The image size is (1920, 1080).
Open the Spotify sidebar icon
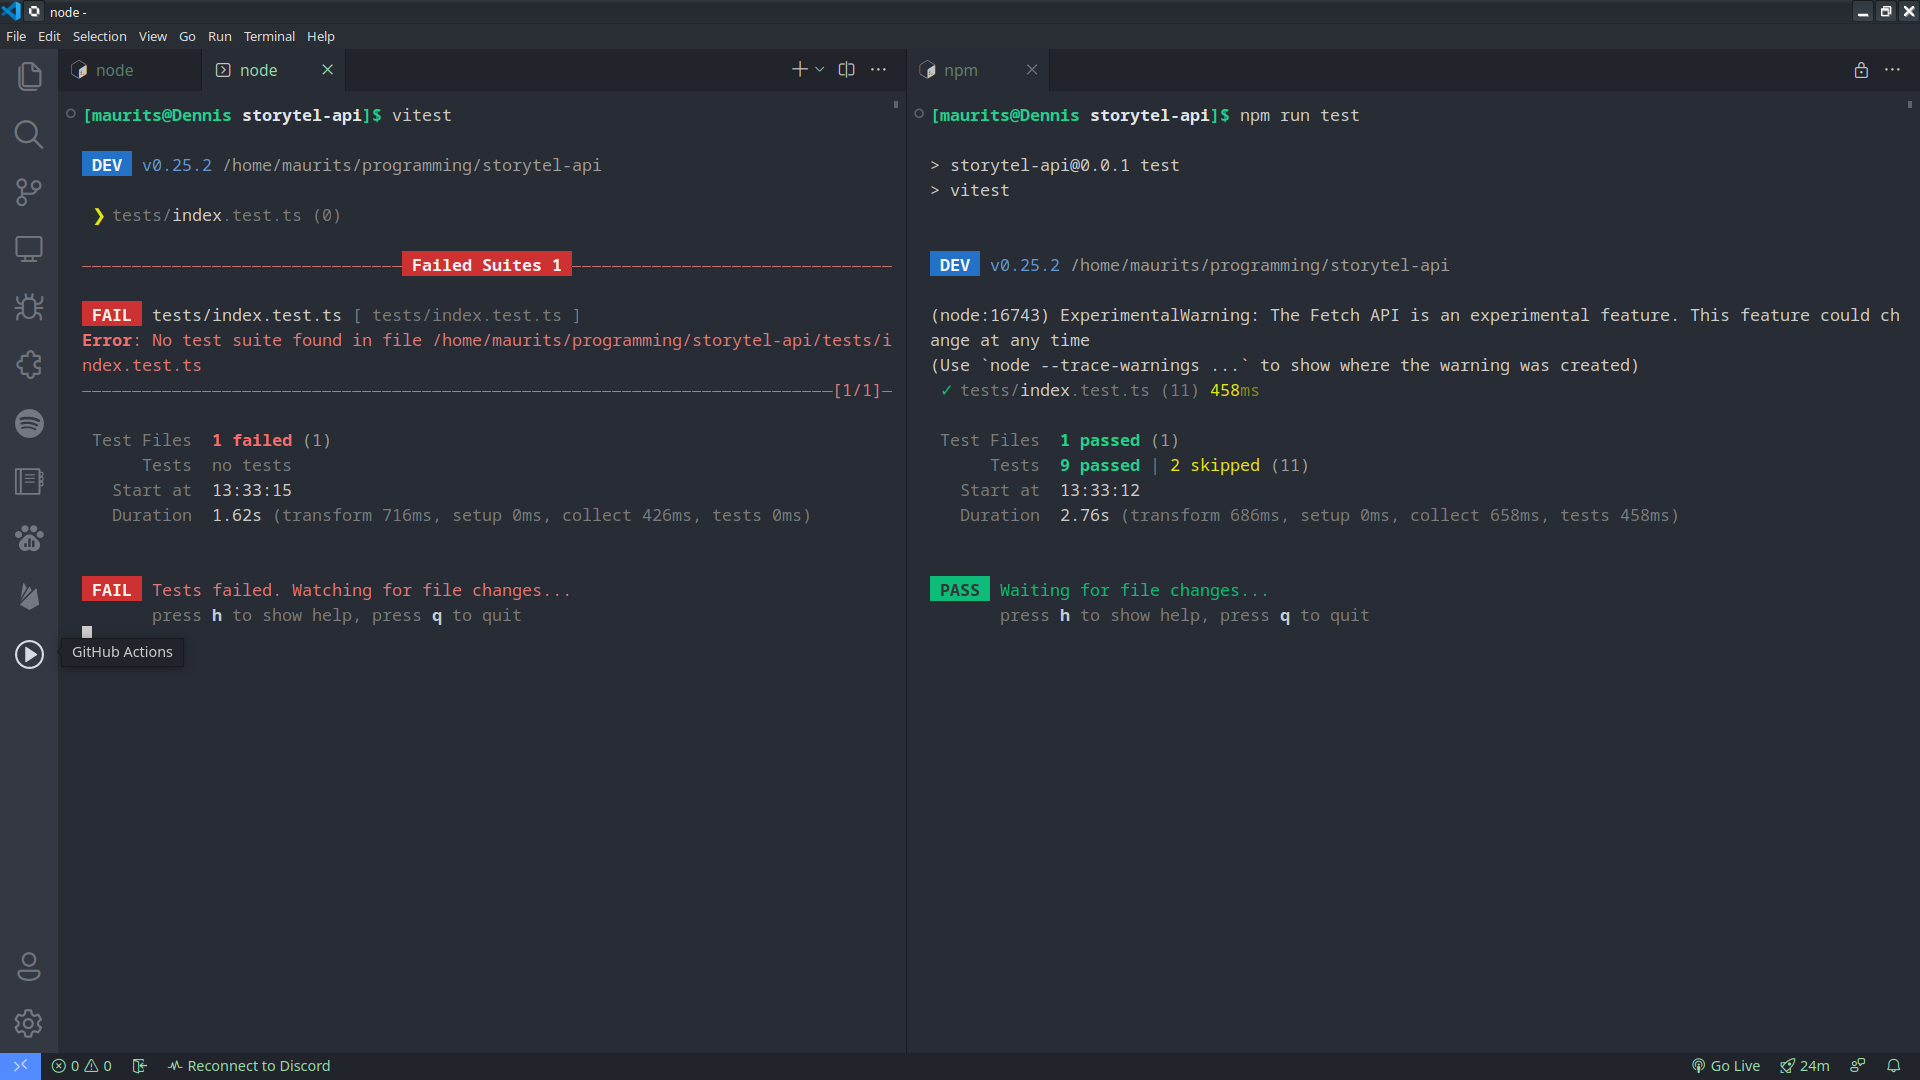click(x=29, y=423)
